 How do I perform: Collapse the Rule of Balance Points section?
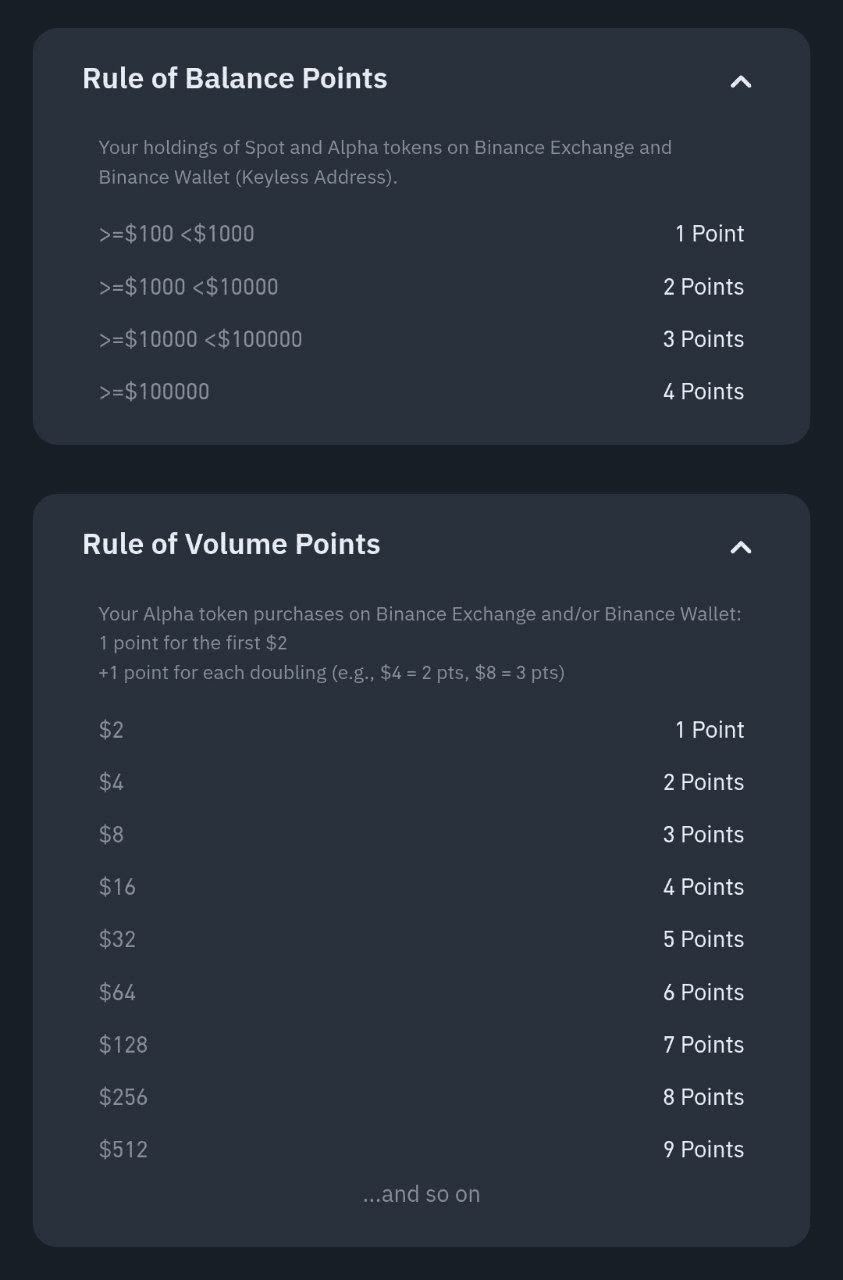coord(740,82)
